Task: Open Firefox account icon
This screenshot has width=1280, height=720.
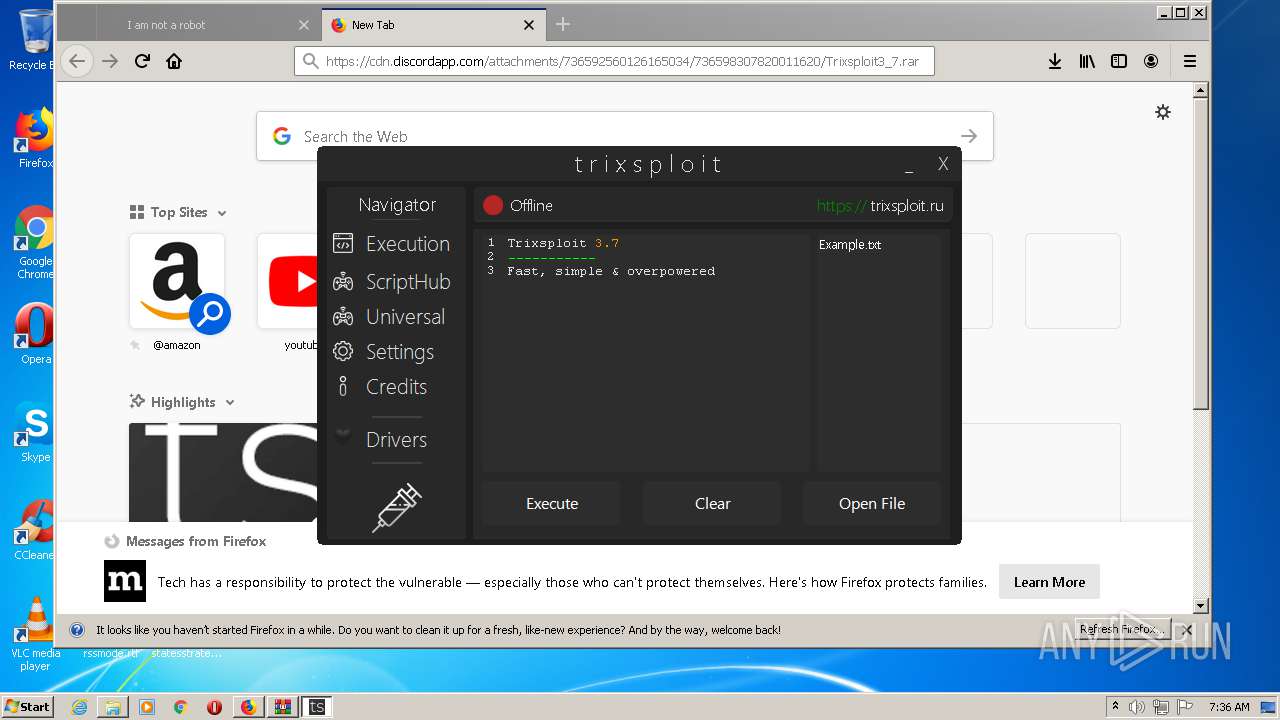Action: (x=1151, y=61)
